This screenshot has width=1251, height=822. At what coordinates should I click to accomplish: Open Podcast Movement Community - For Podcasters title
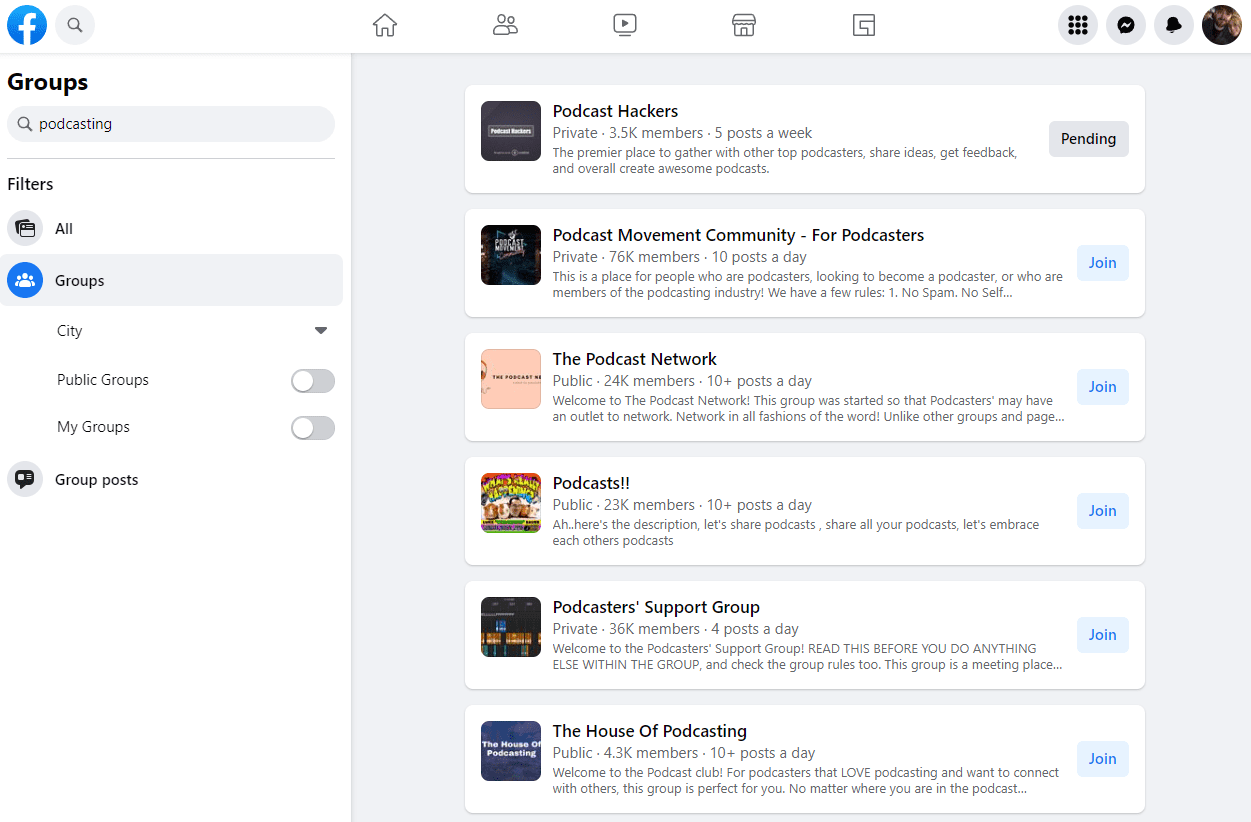tap(738, 235)
